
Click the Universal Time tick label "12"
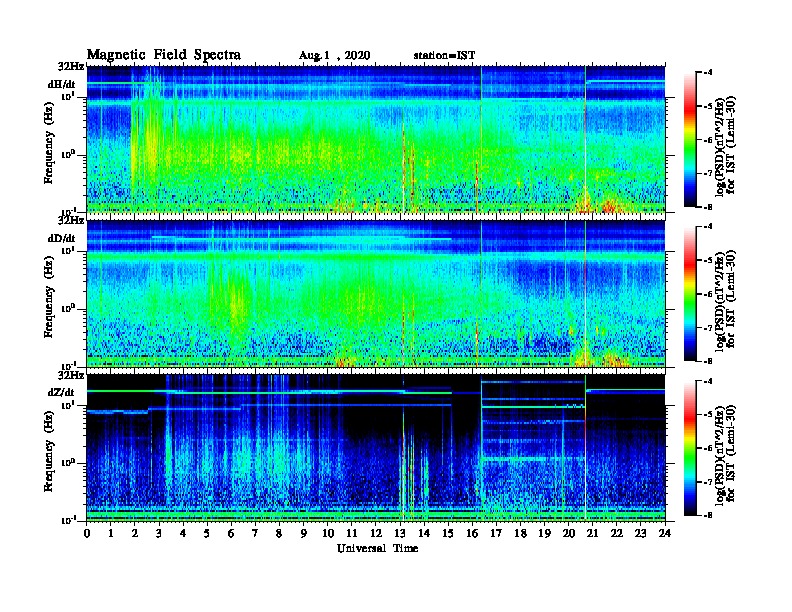[x=376, y=534]
